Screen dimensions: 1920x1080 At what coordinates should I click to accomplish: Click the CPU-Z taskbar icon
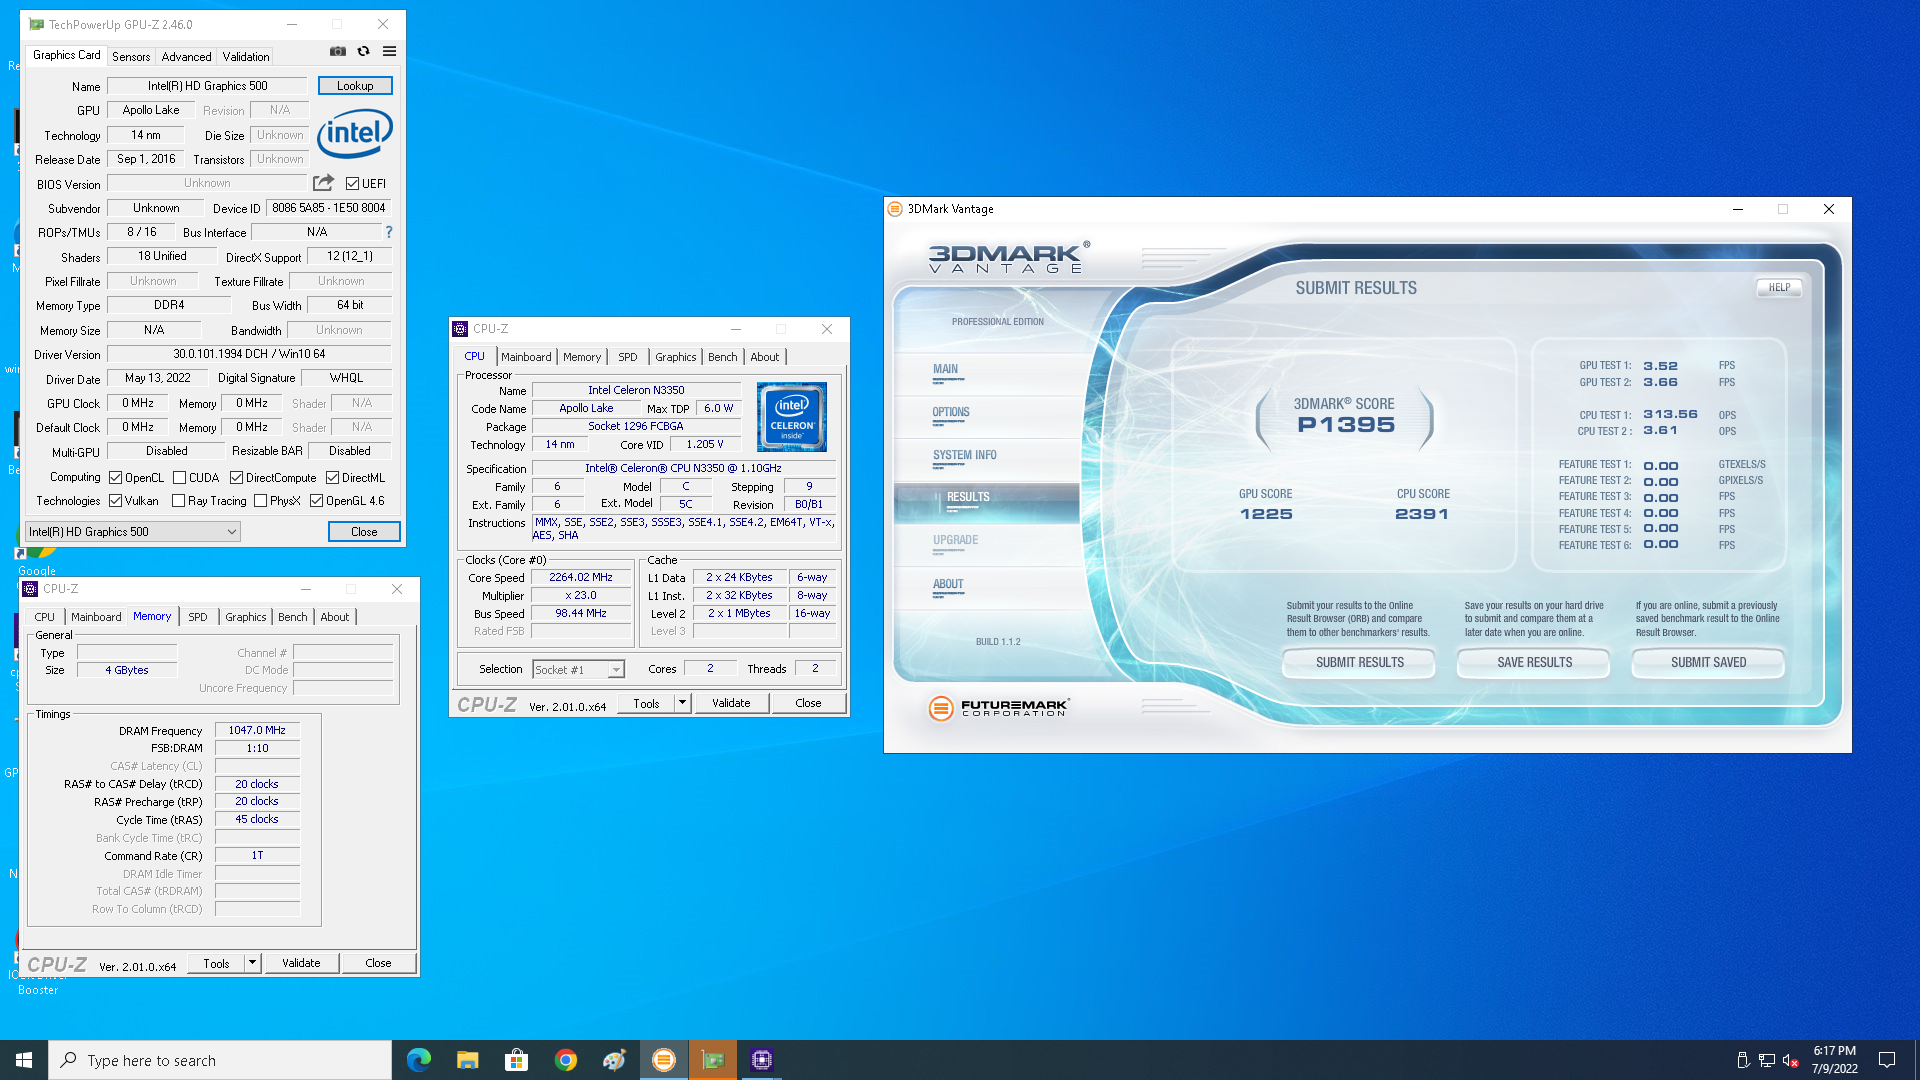click(x=762, y=1060)
